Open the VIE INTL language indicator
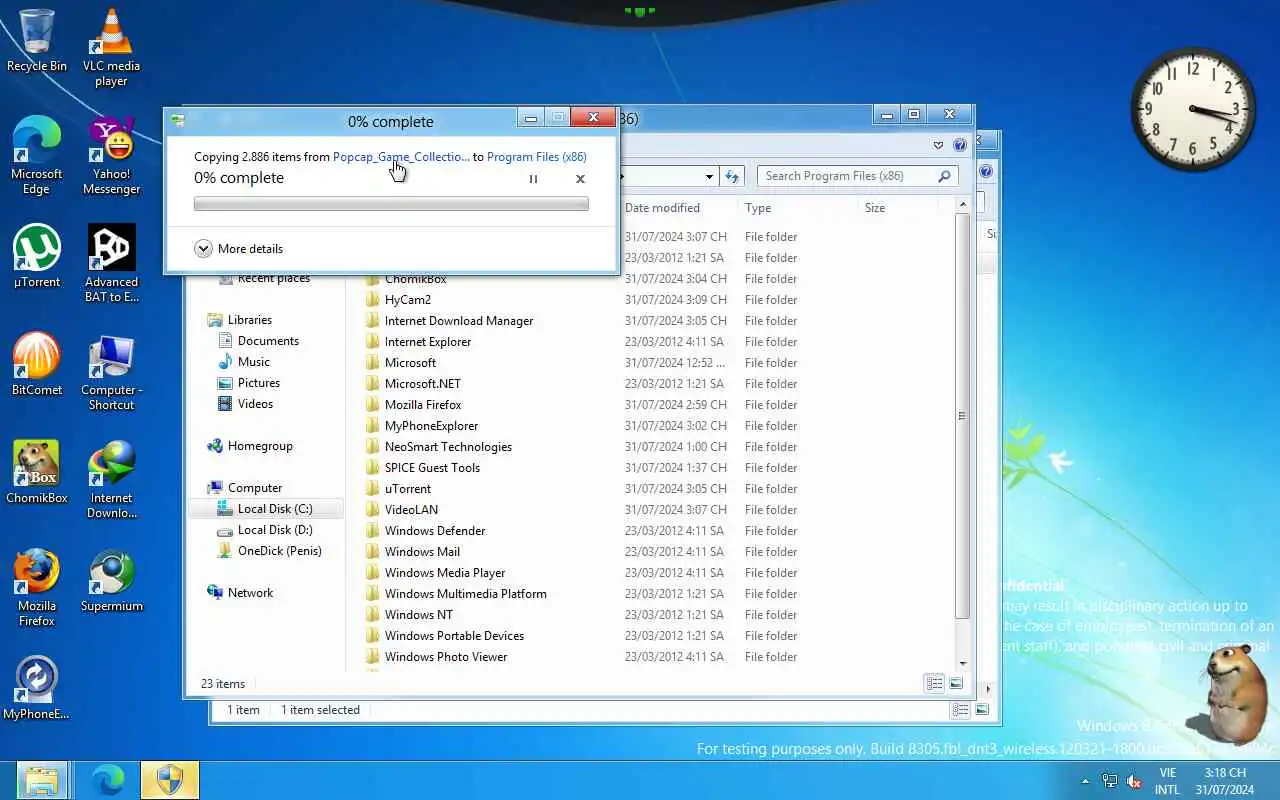Screen dimensions: 1280x800 coord(1167,781)
